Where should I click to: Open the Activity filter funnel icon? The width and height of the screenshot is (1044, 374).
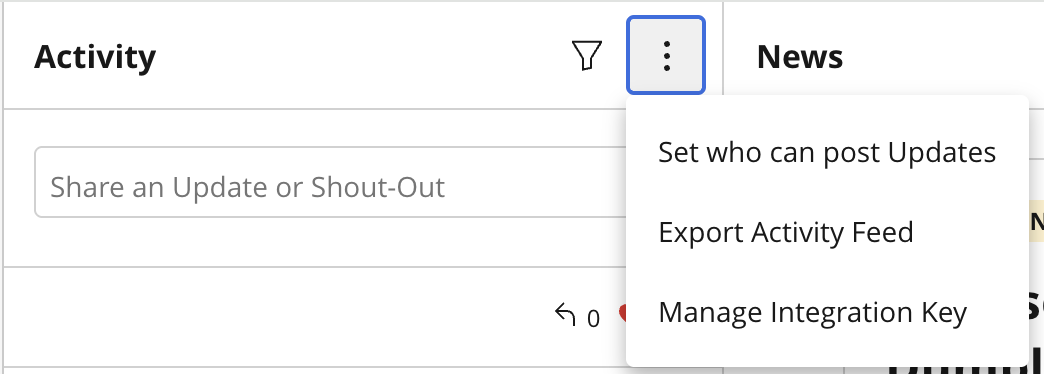pyautogui.click(x=587, y=55)
